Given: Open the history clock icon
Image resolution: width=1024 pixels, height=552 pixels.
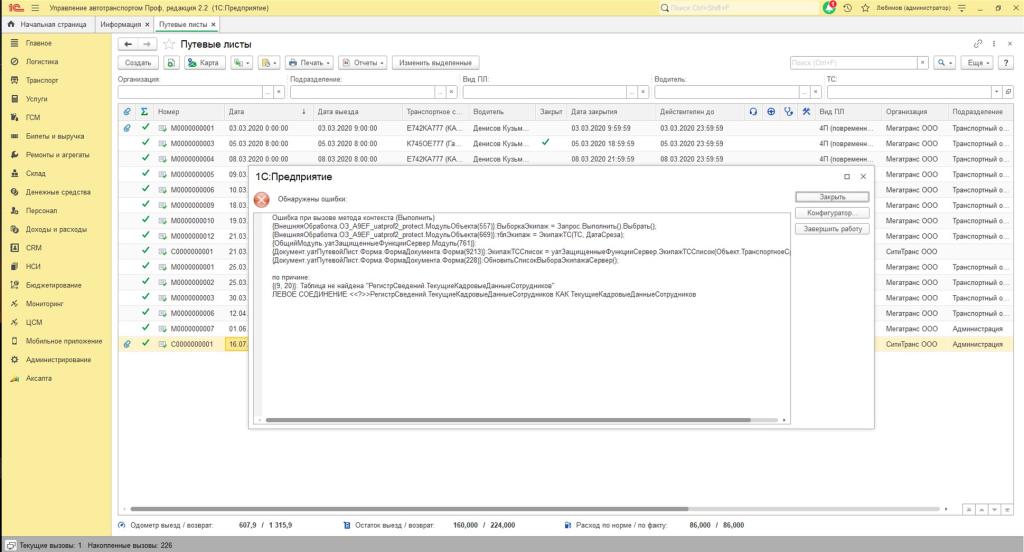Looking at the screenshot, I should [x=848, y=8].
